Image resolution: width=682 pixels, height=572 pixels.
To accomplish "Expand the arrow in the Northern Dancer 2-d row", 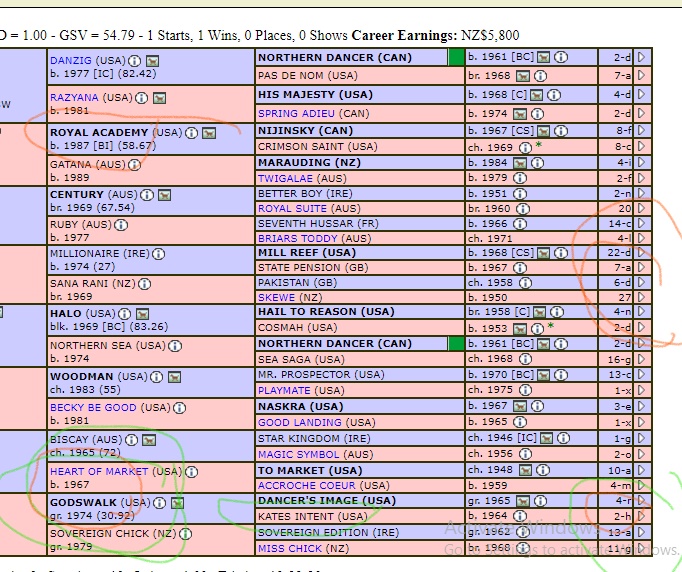I will (x=641, y=58).
